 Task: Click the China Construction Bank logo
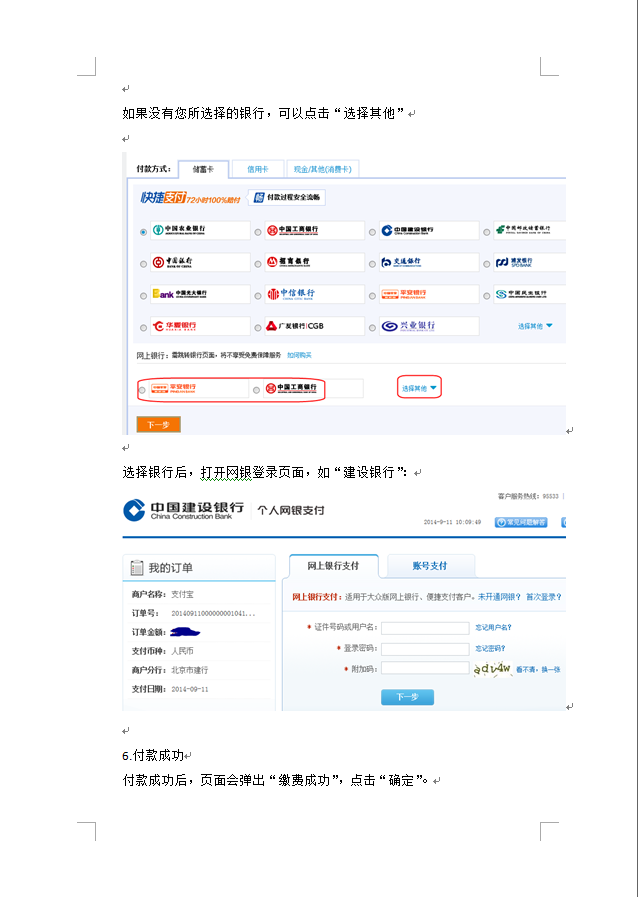(184, 510)
